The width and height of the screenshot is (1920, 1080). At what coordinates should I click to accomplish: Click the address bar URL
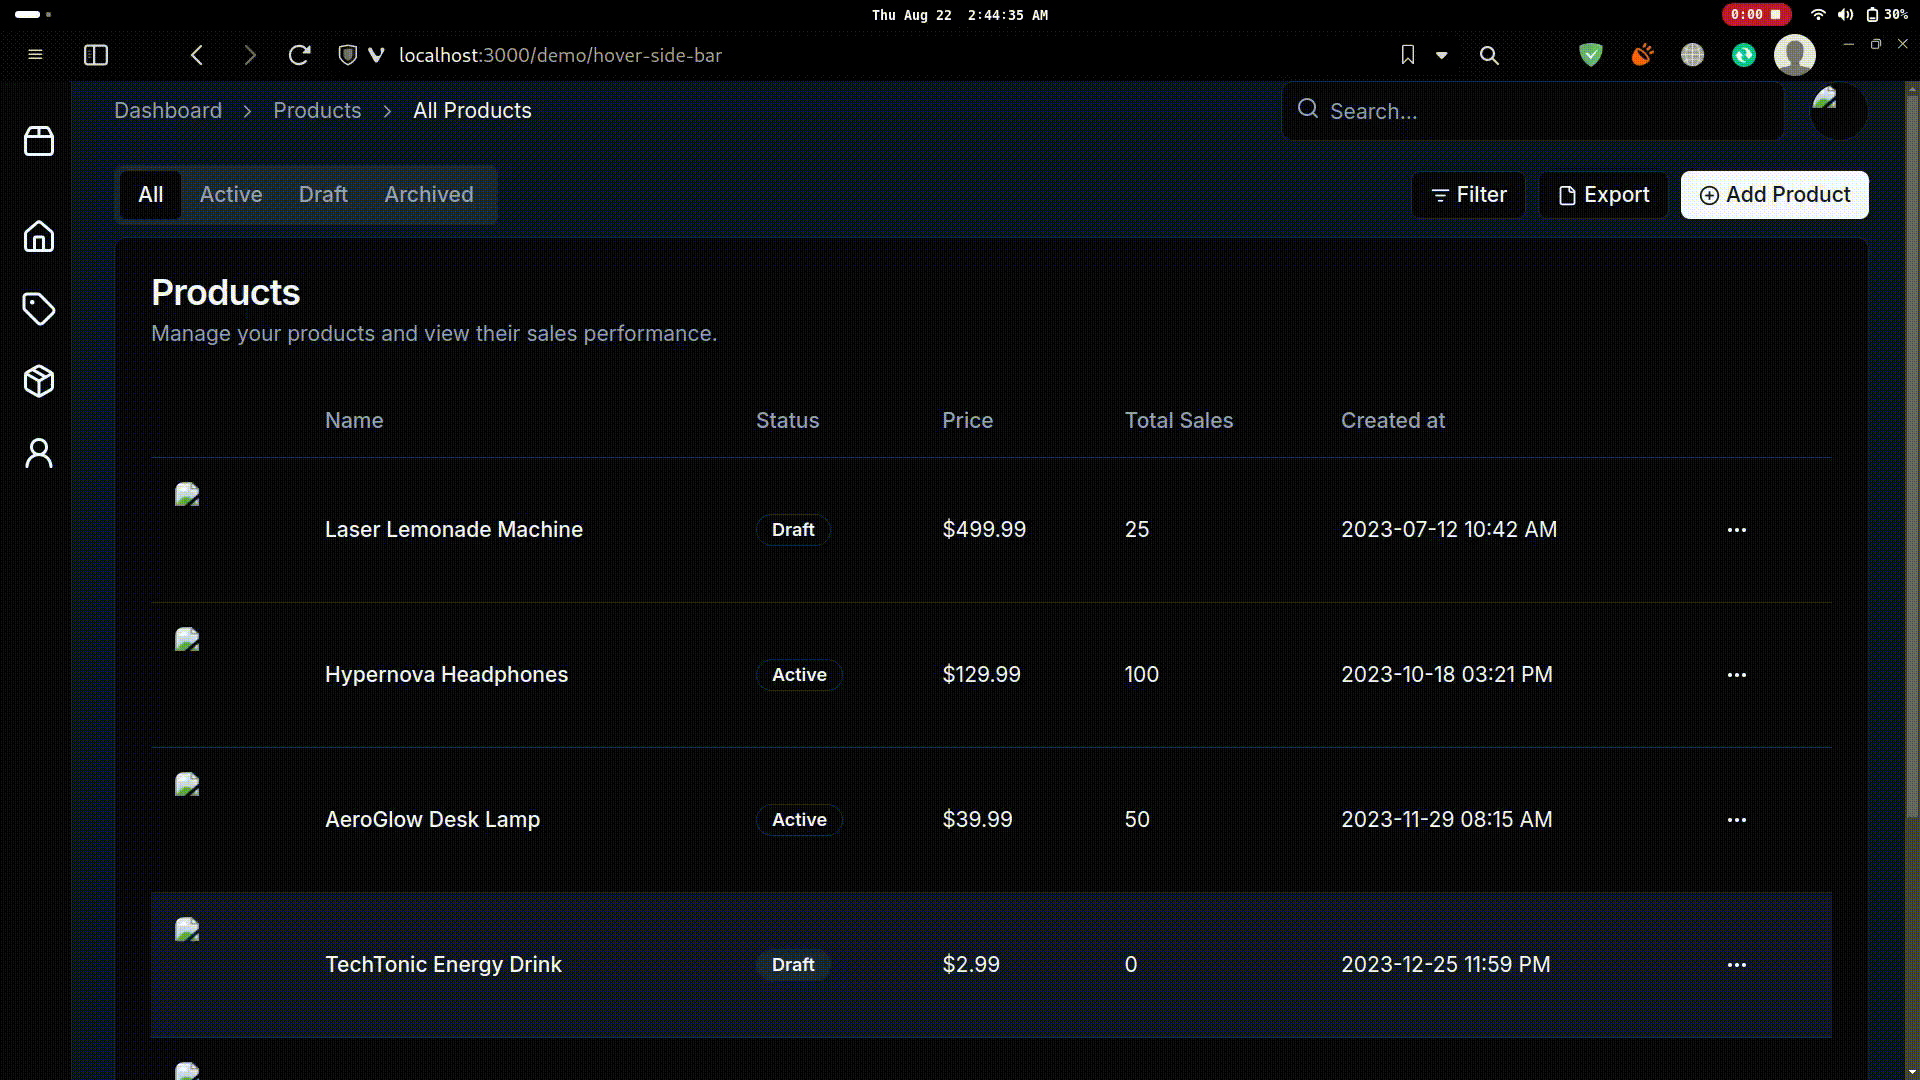[560, 55]
